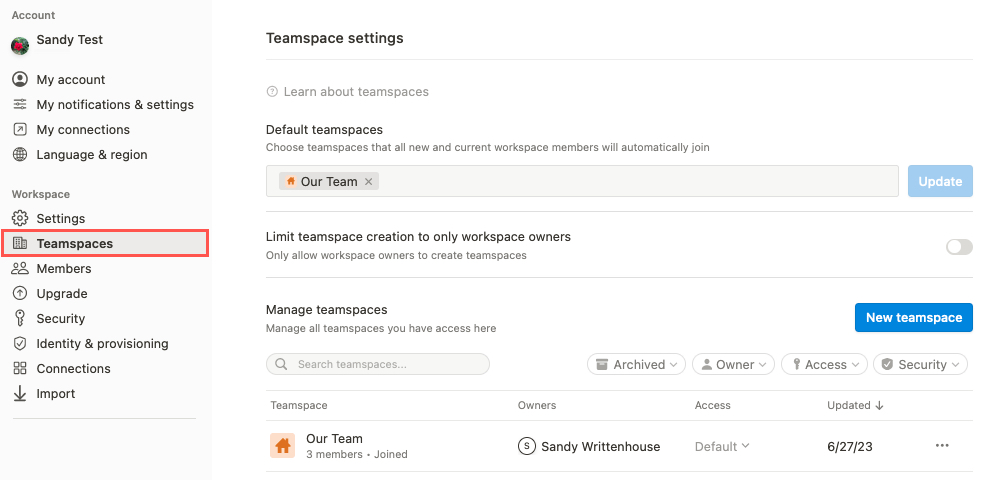Click the Upgrade arrow-circle icon
The height and width of the screenshot is (480, 990).
20,294
